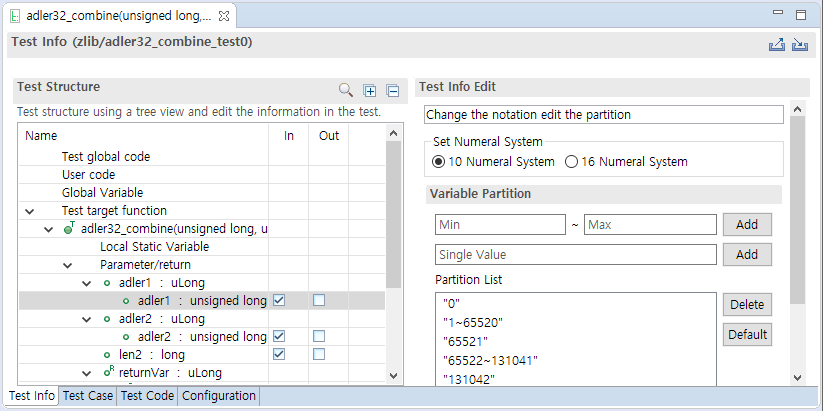The image size is (823, 411).
Task: Click the Test Structure tree scrollbar thumb
Action: [394, 215]
